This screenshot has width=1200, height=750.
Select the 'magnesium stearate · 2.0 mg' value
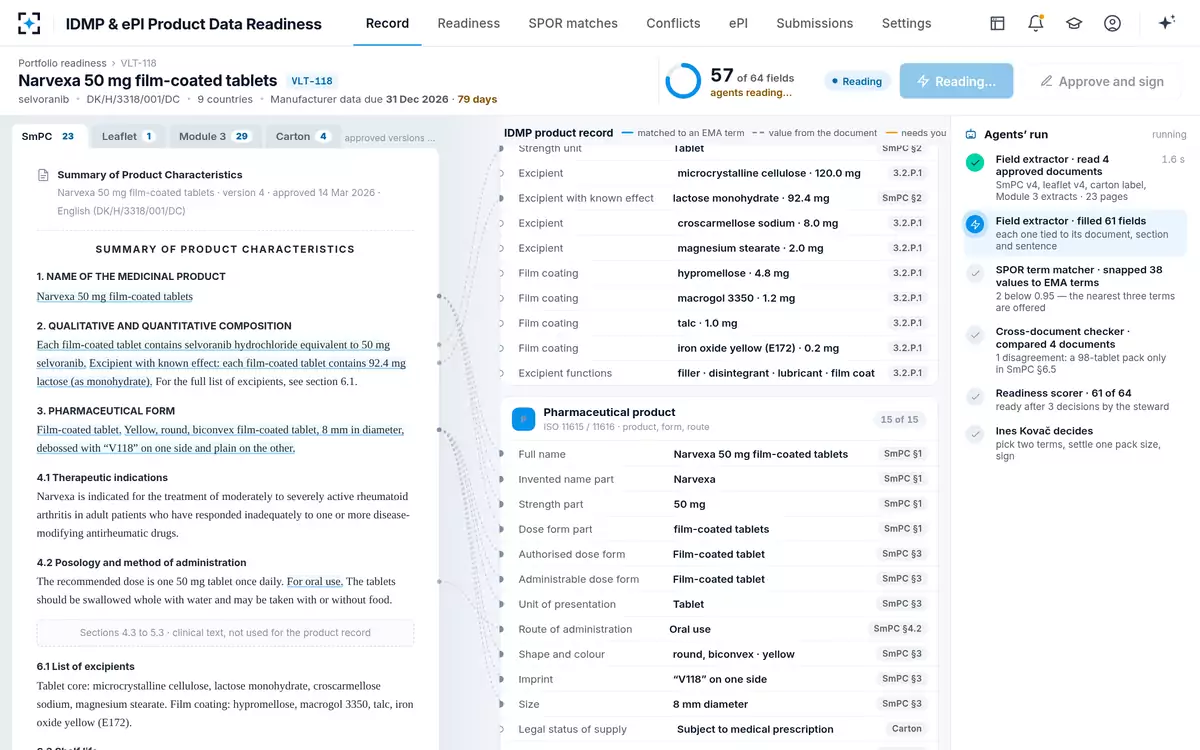coord(750,248)
